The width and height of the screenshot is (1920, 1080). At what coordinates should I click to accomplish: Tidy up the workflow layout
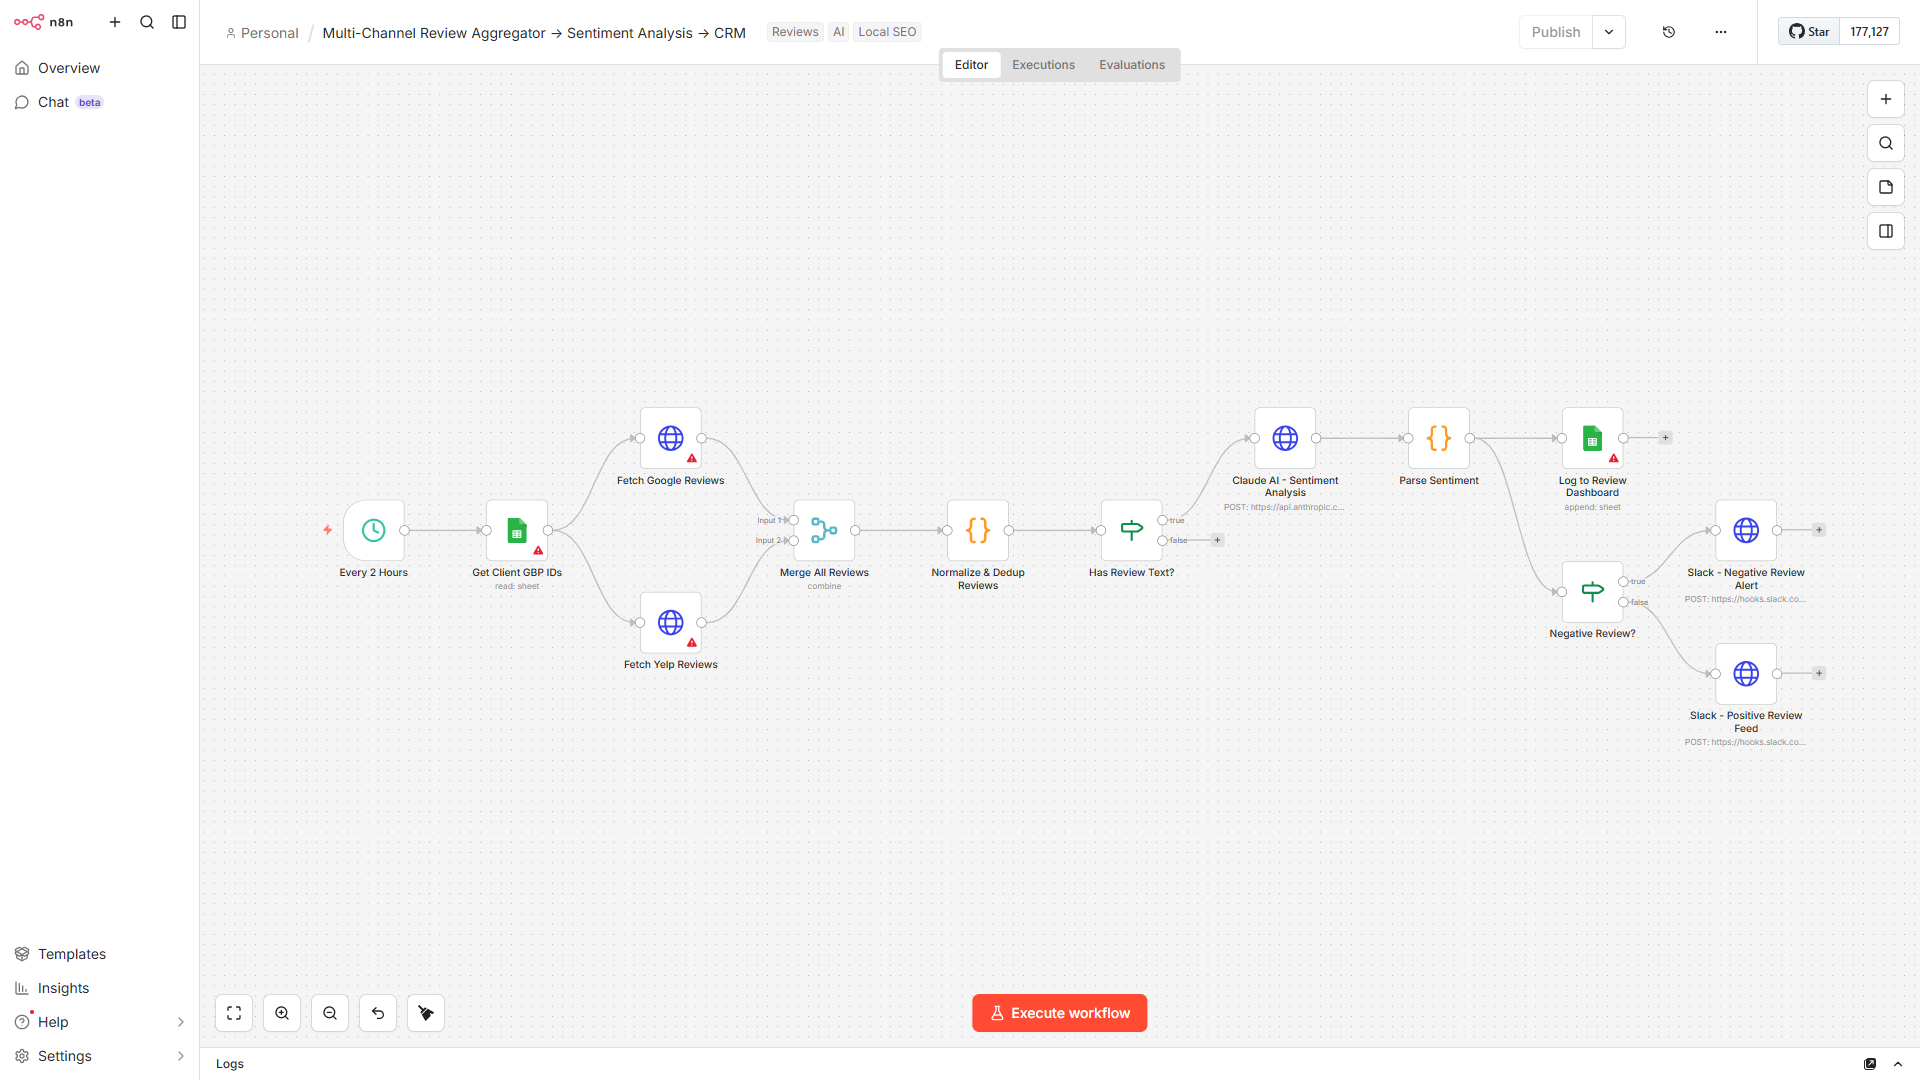426,1013
